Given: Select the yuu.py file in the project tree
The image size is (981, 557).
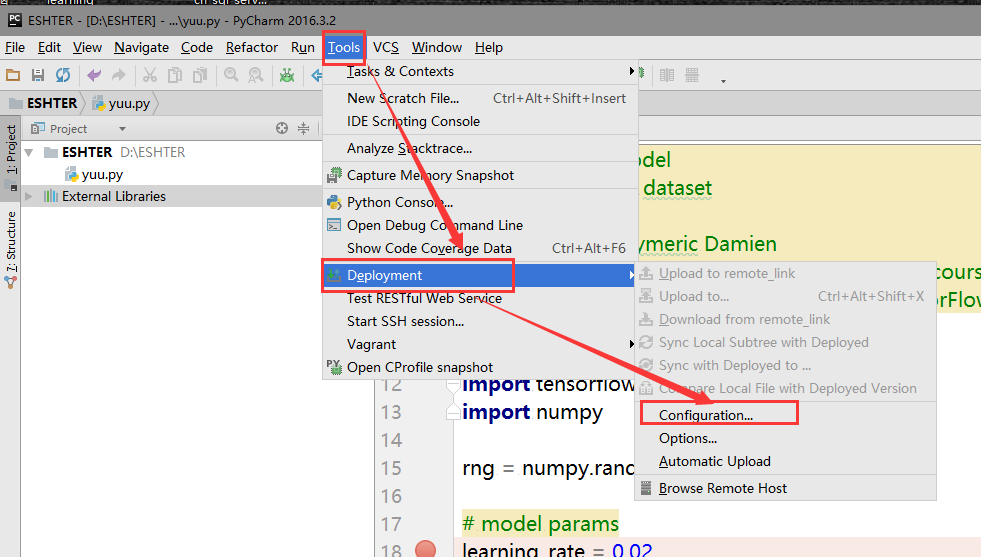Looking at the screenshot, I should [x=102, y=175].
